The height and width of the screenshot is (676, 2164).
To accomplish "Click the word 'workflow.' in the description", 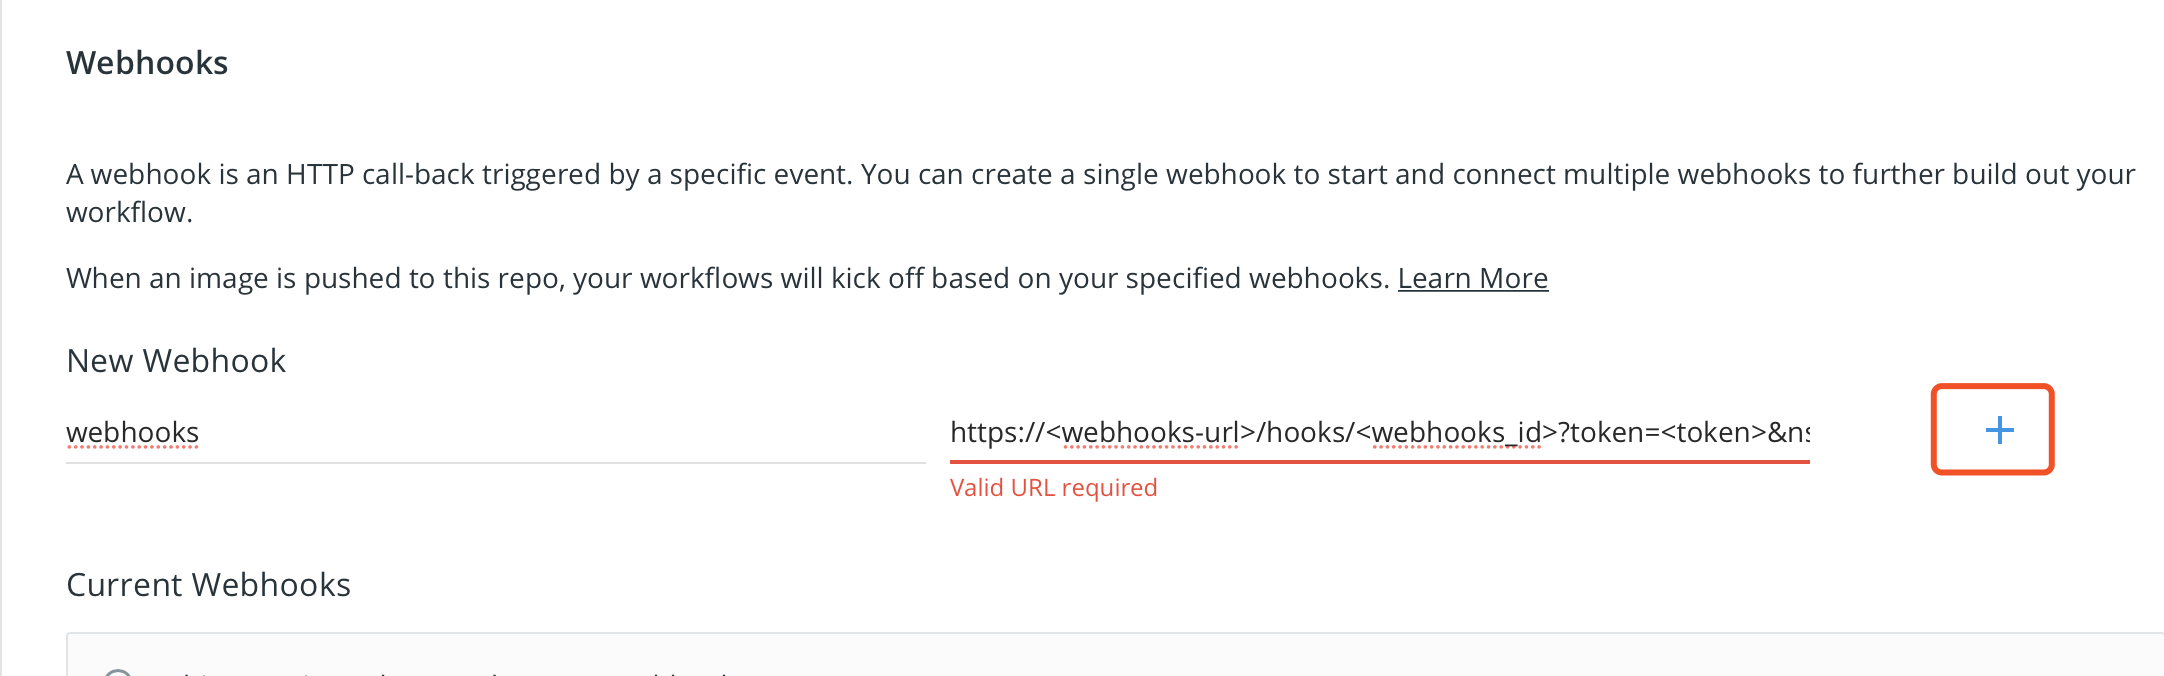I will pos(129,212).
